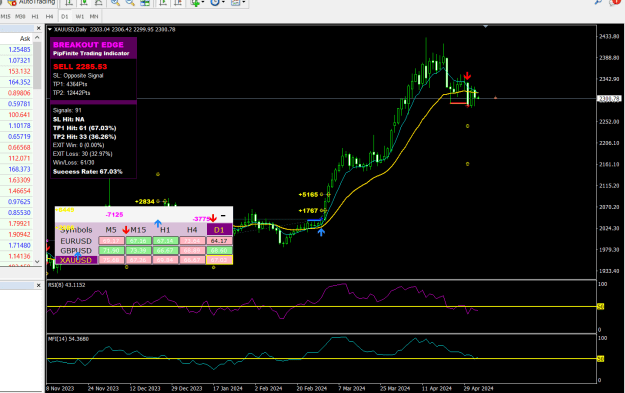Click the Ask column header
This screenshot has height=393, width=625.
click(x=25, y=39)
